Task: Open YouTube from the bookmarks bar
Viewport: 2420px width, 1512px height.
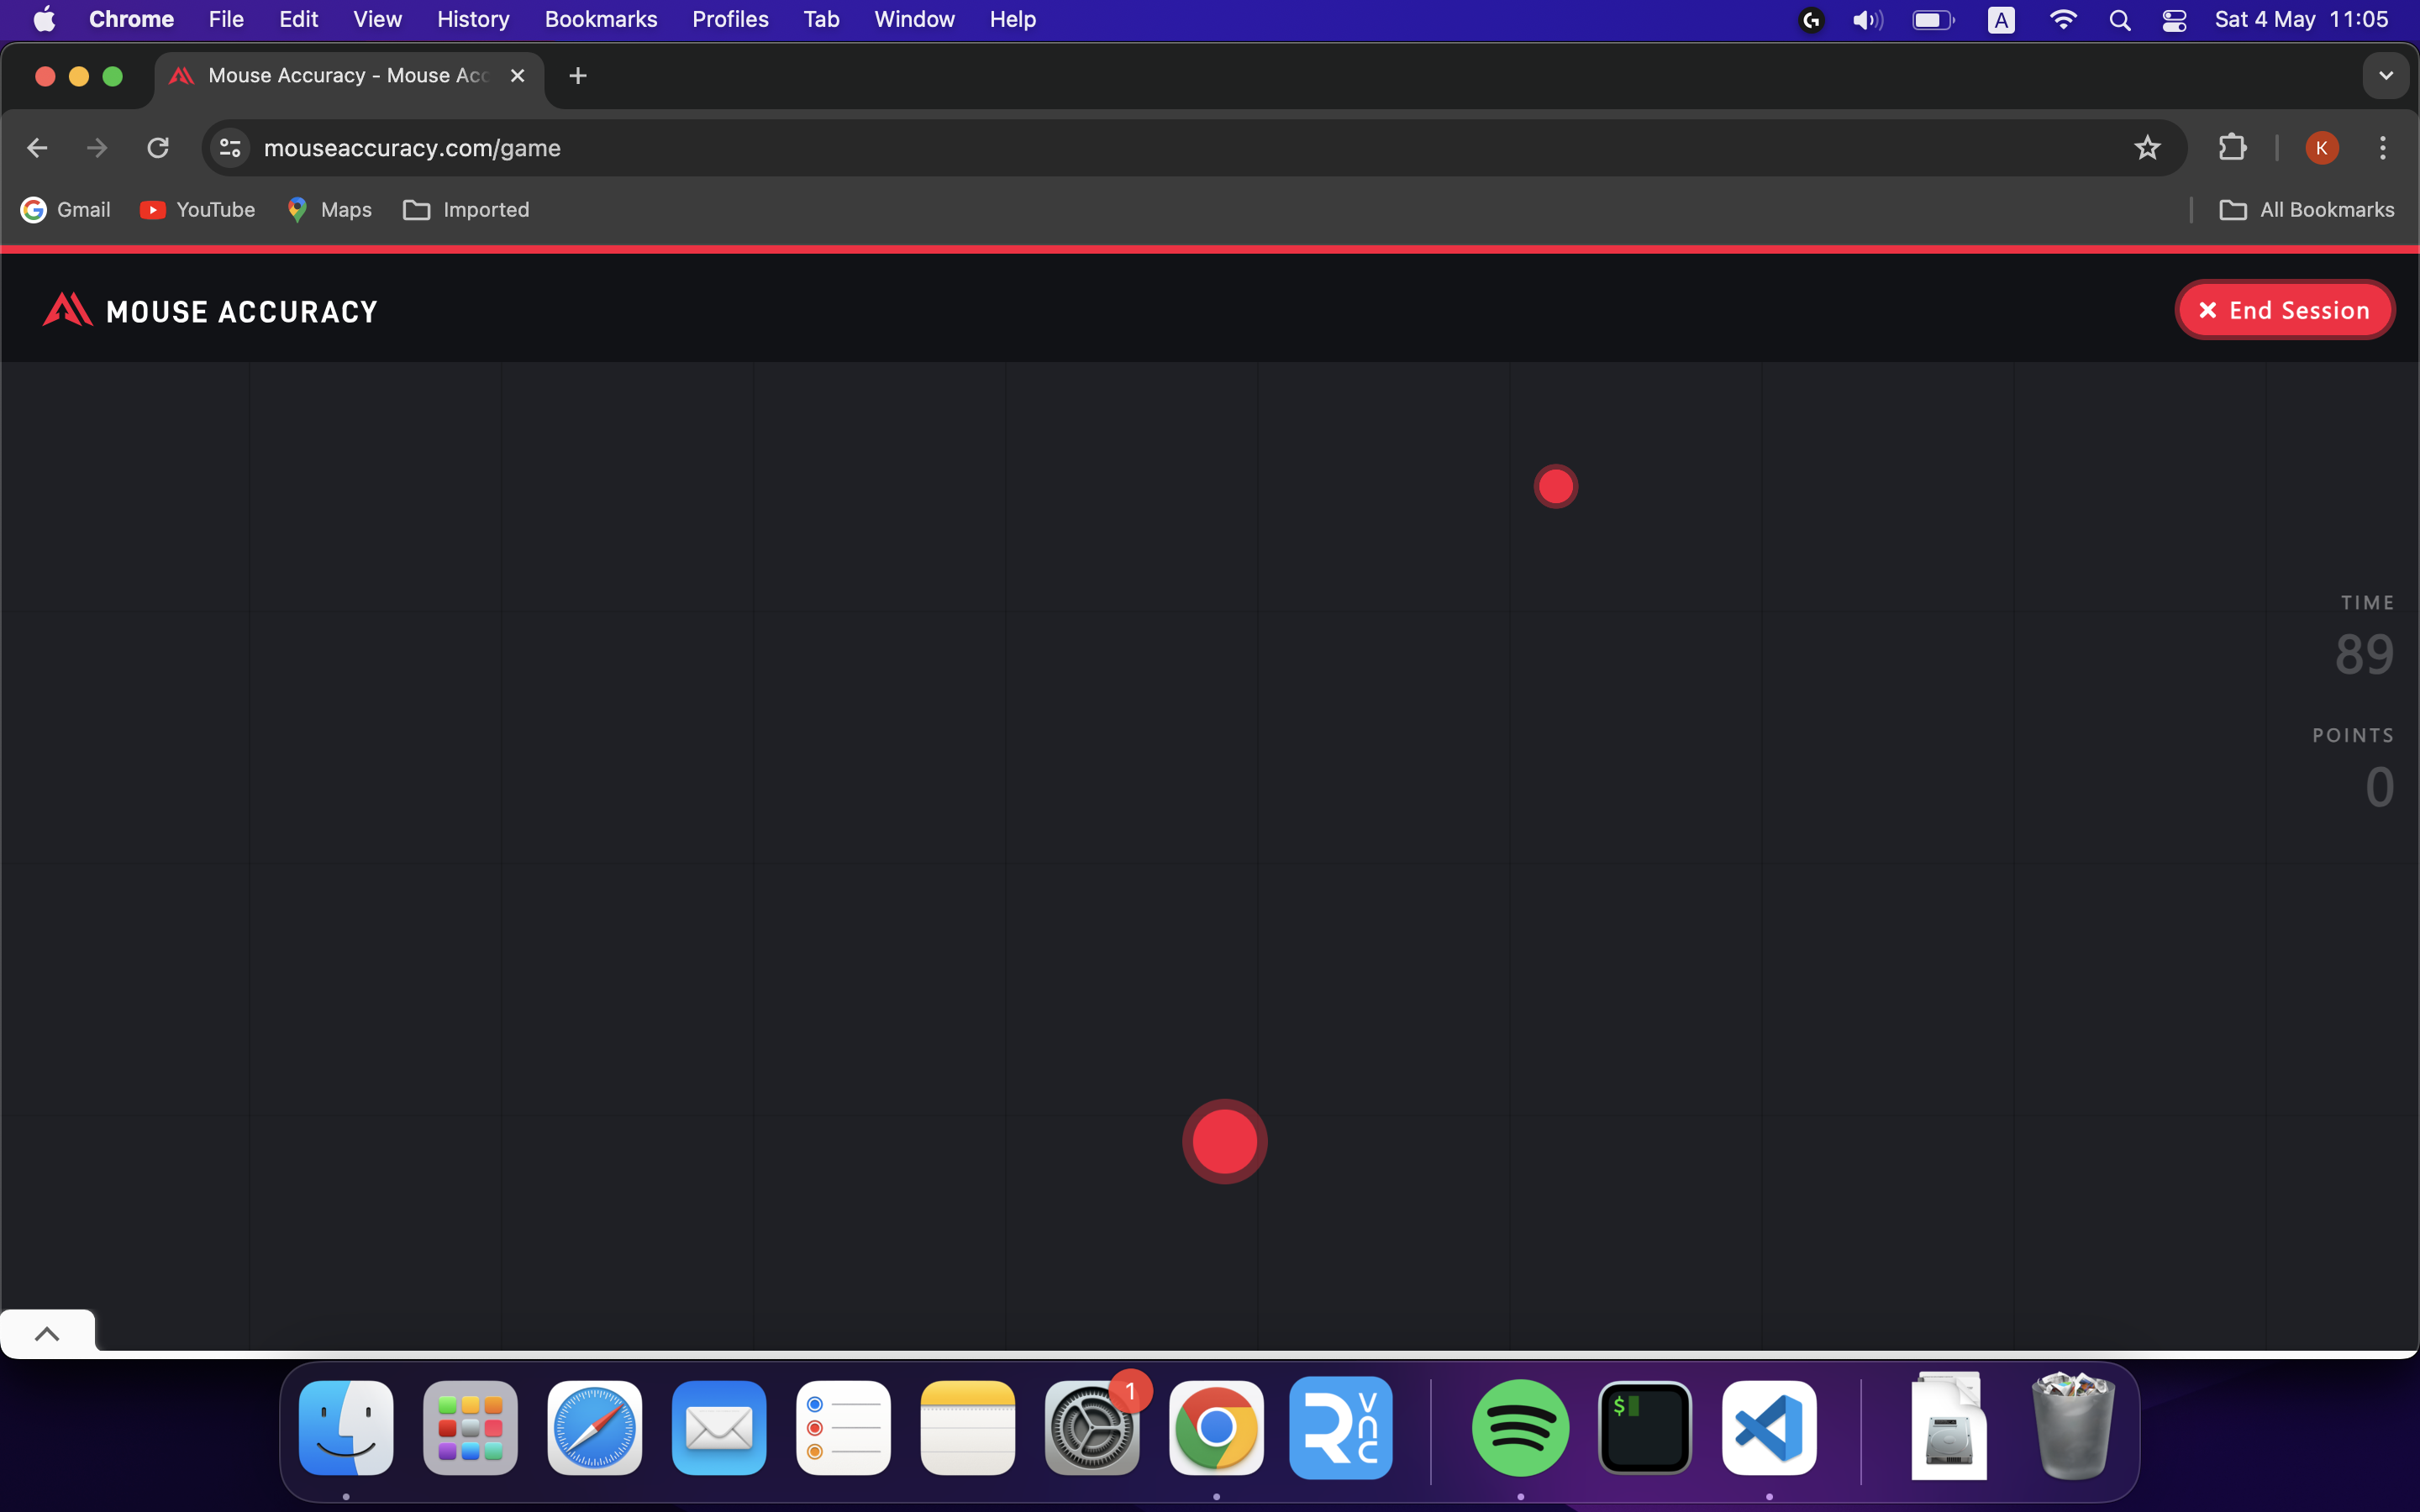Action: tap(197, 209)
